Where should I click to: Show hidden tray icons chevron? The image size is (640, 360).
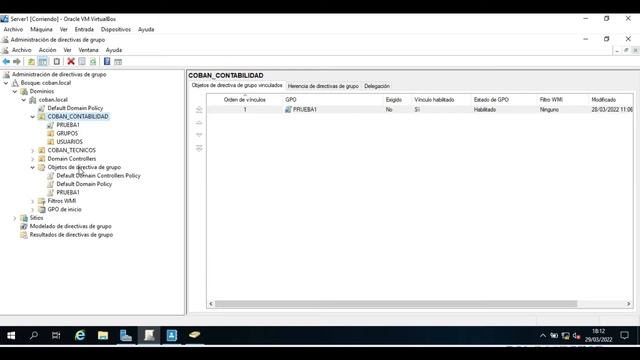pos(543,336)
